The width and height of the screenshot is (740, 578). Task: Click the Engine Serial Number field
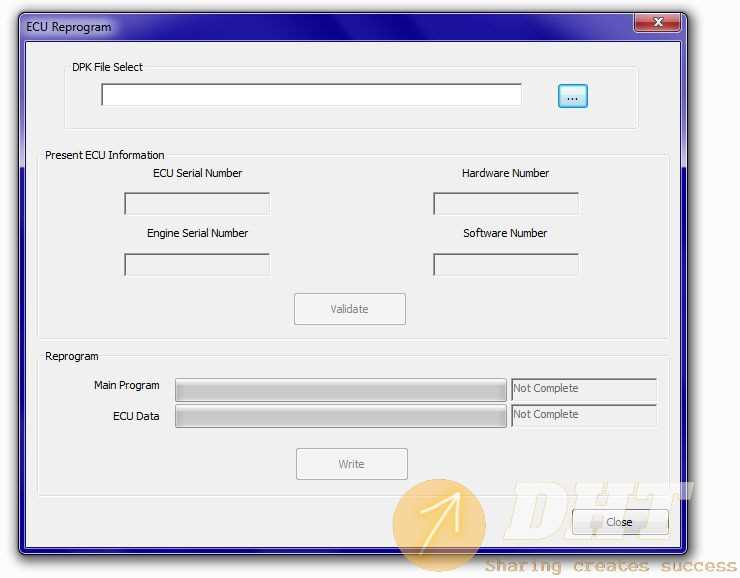(197, 265)
